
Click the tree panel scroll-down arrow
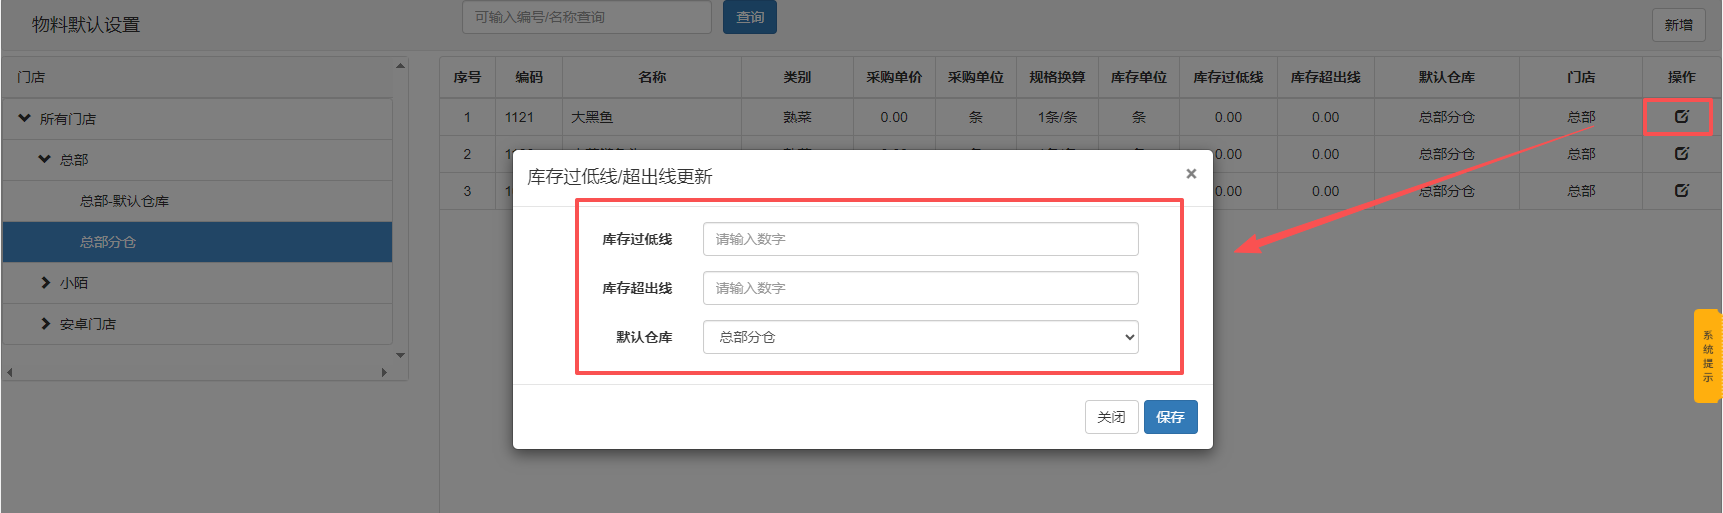(x=400, y=355)
